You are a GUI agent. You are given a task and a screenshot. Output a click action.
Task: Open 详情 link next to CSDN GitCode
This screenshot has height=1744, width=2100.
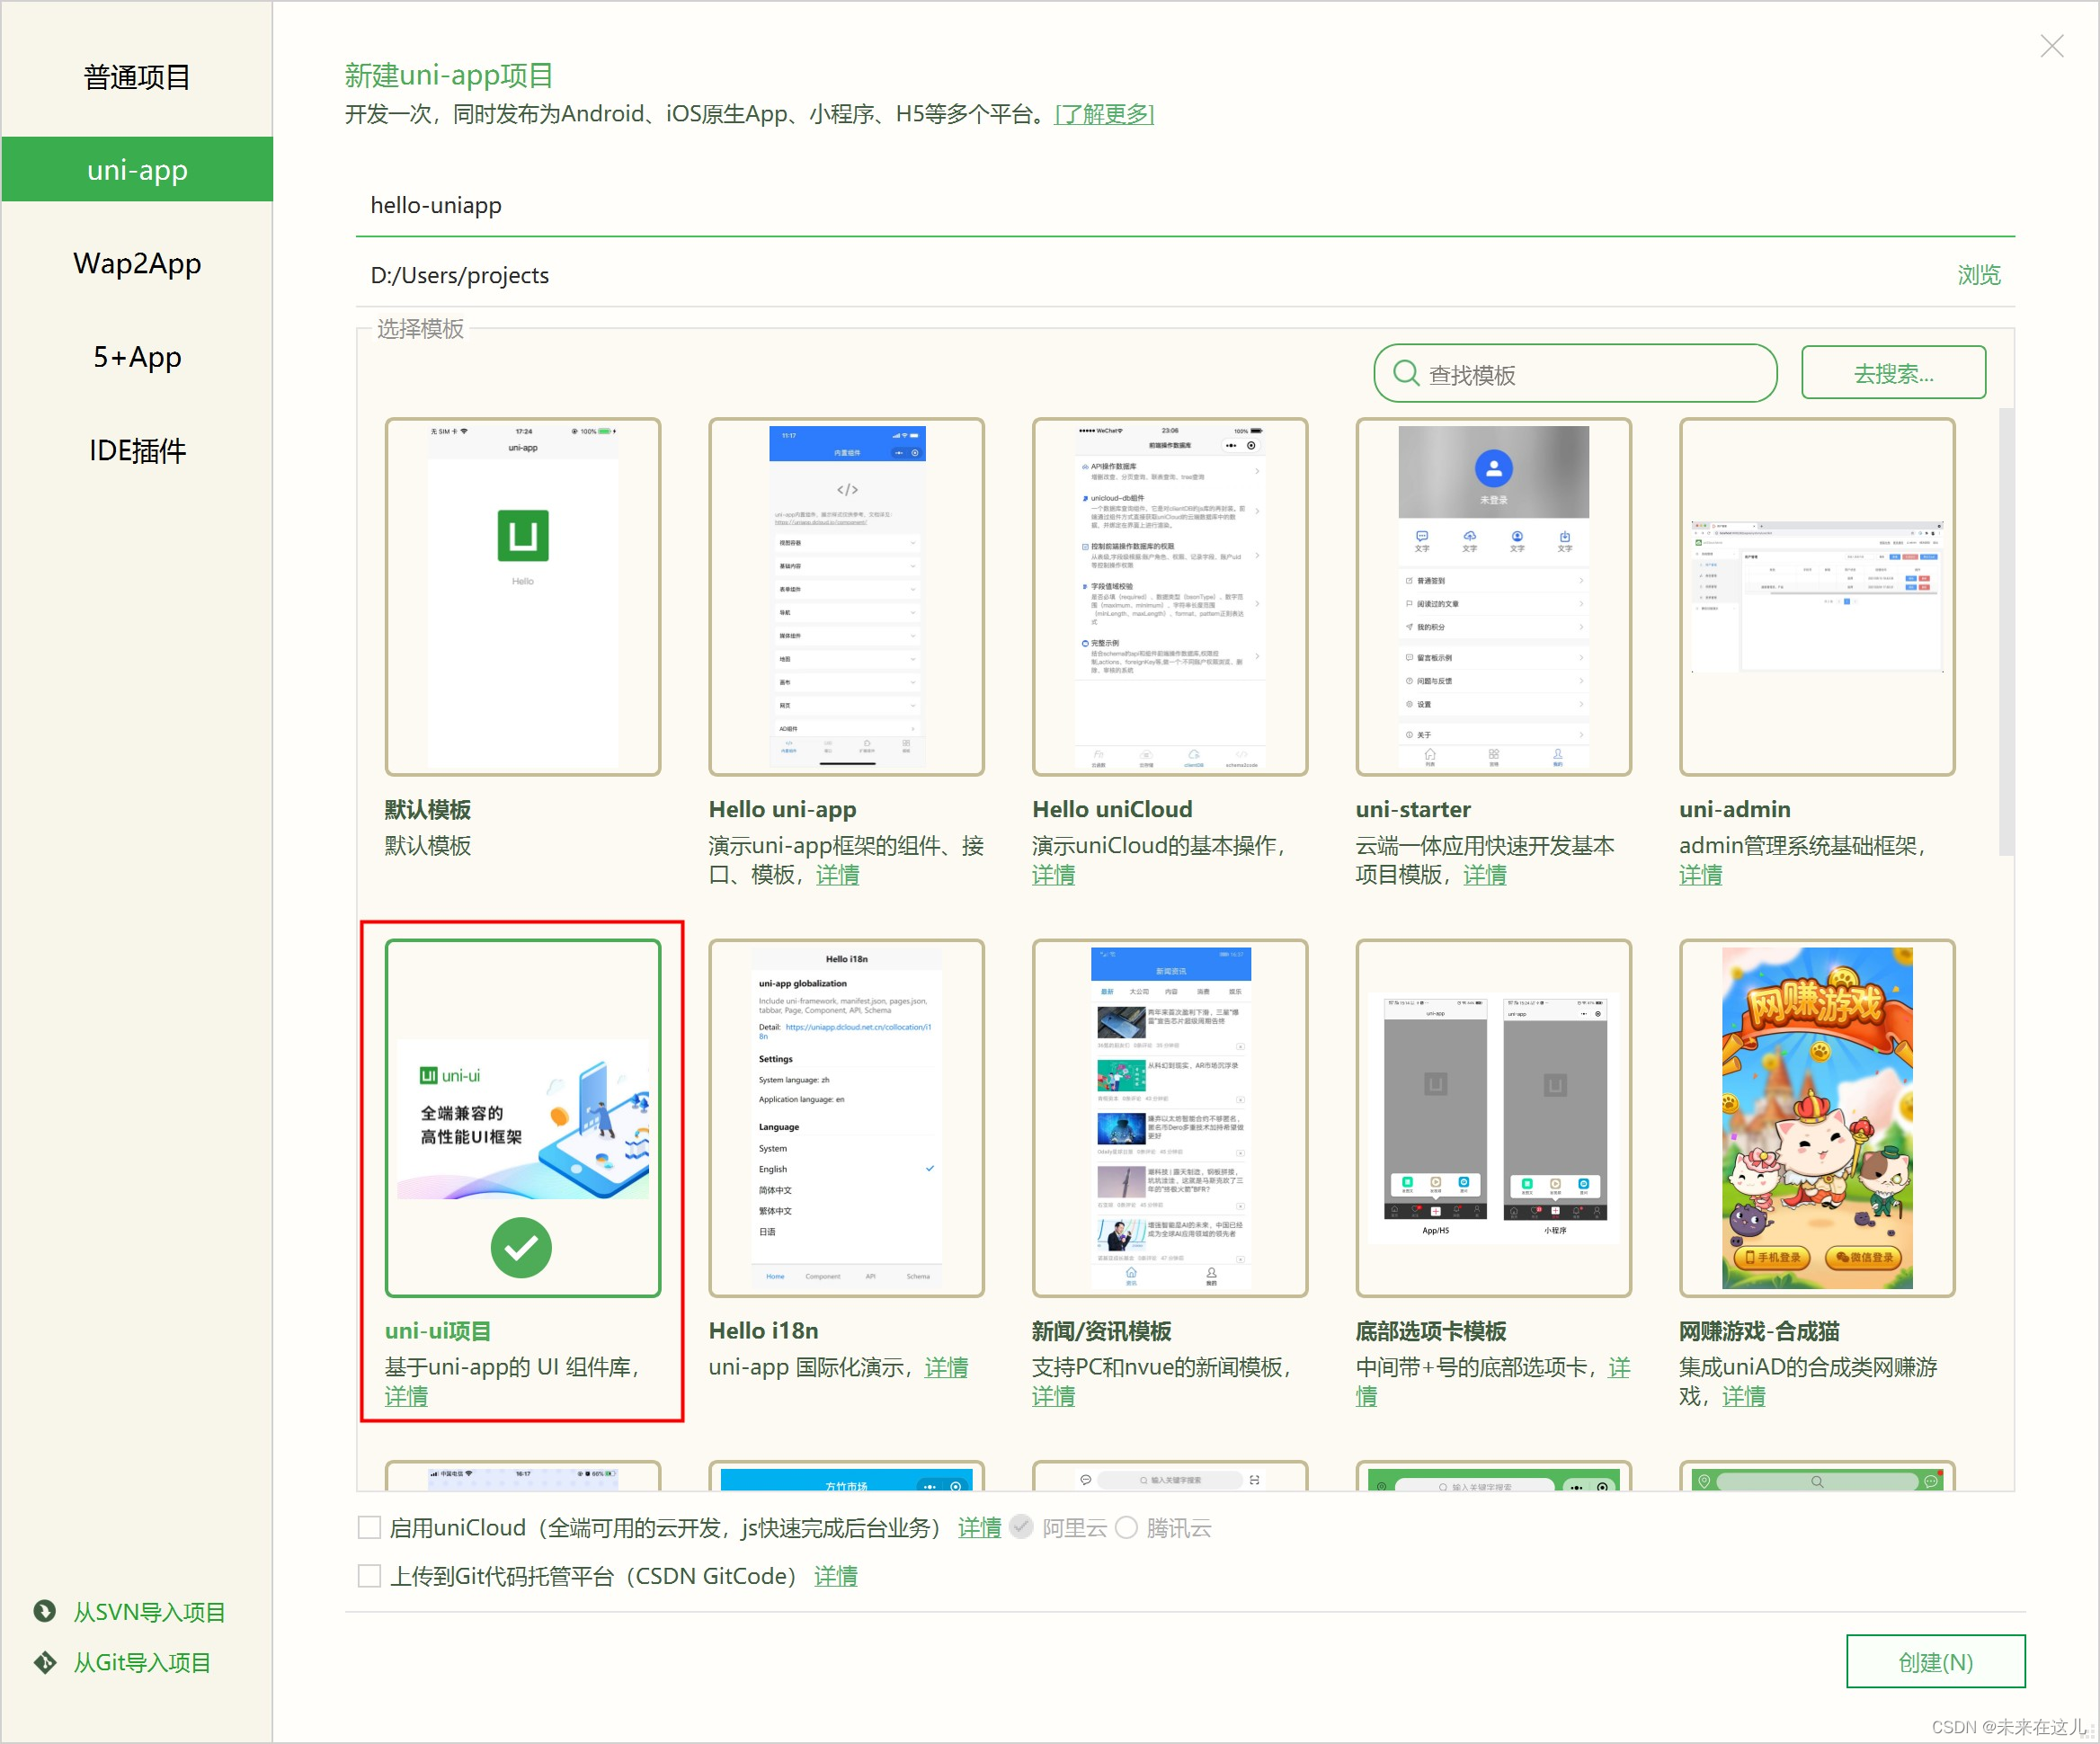pos(836,1576)
